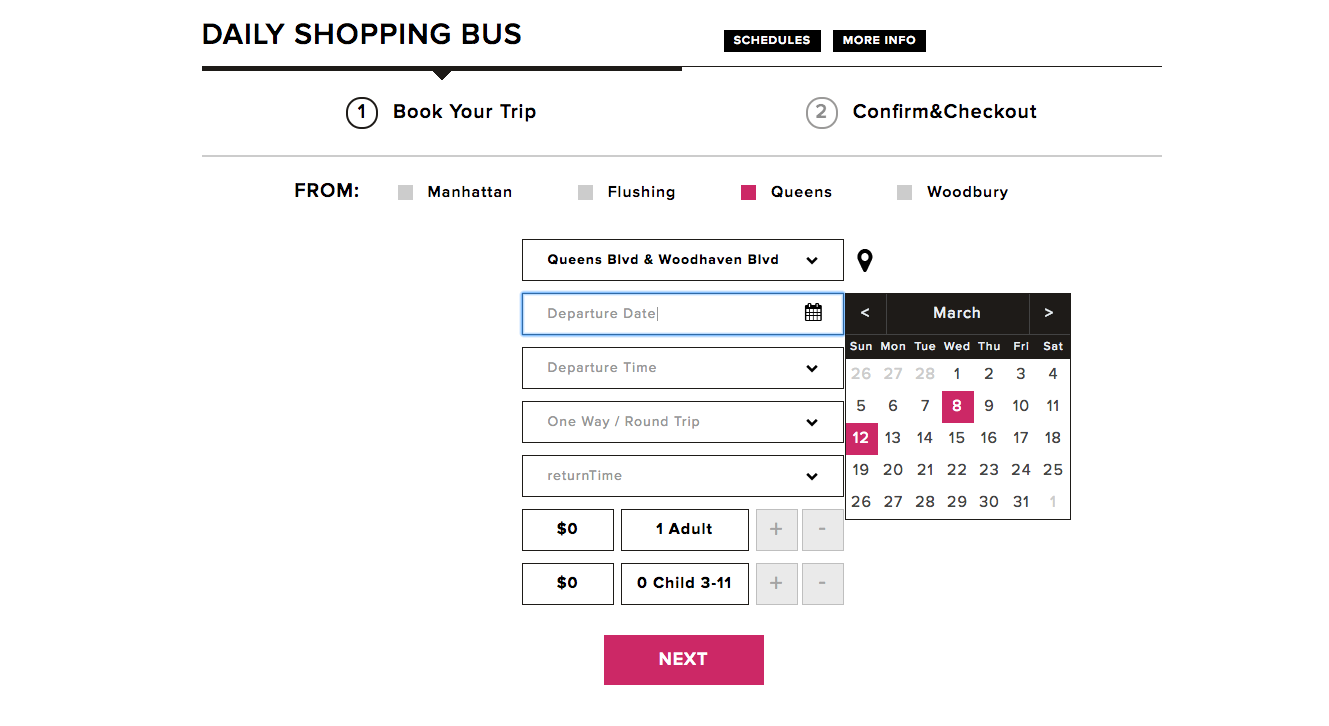The height and width of the screenshot is (726, 1329).
Task: Select Flushing as departure origin
Action: (x=586, y=193)
